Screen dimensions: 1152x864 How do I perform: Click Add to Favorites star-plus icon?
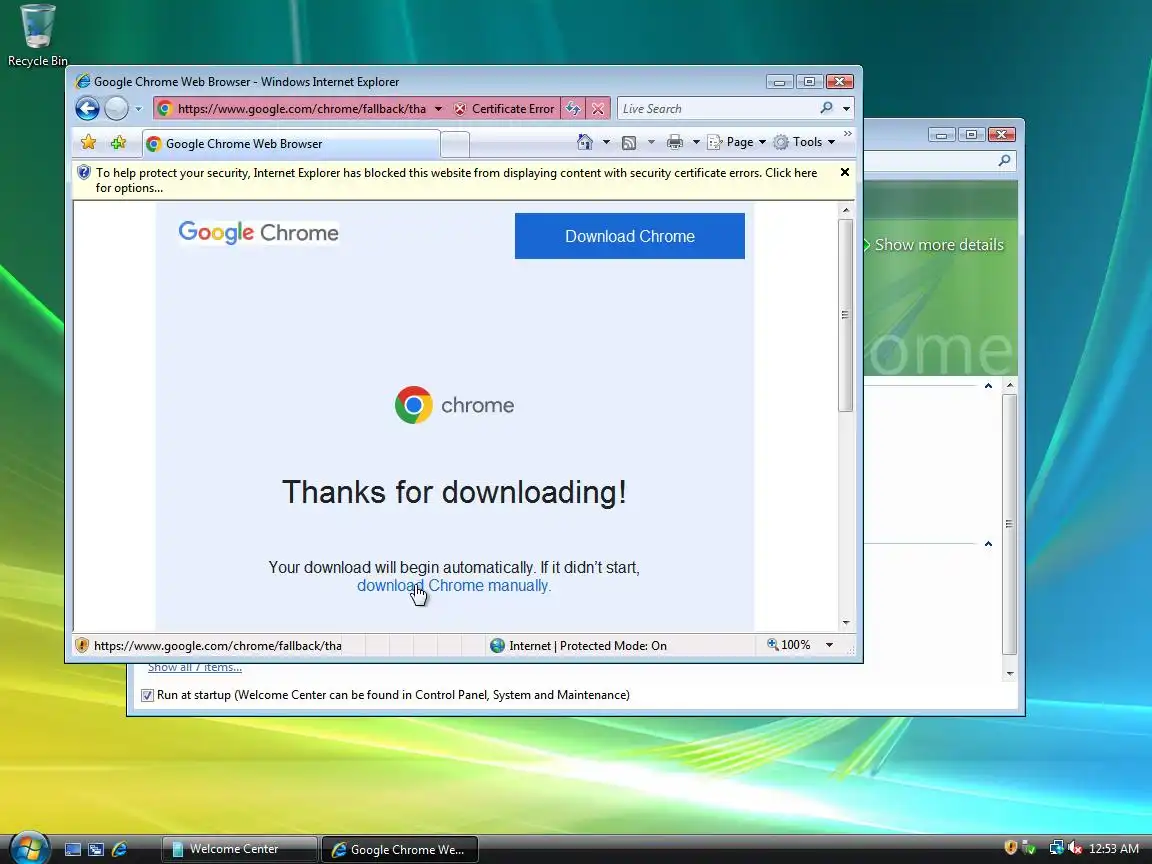[118, 143]
